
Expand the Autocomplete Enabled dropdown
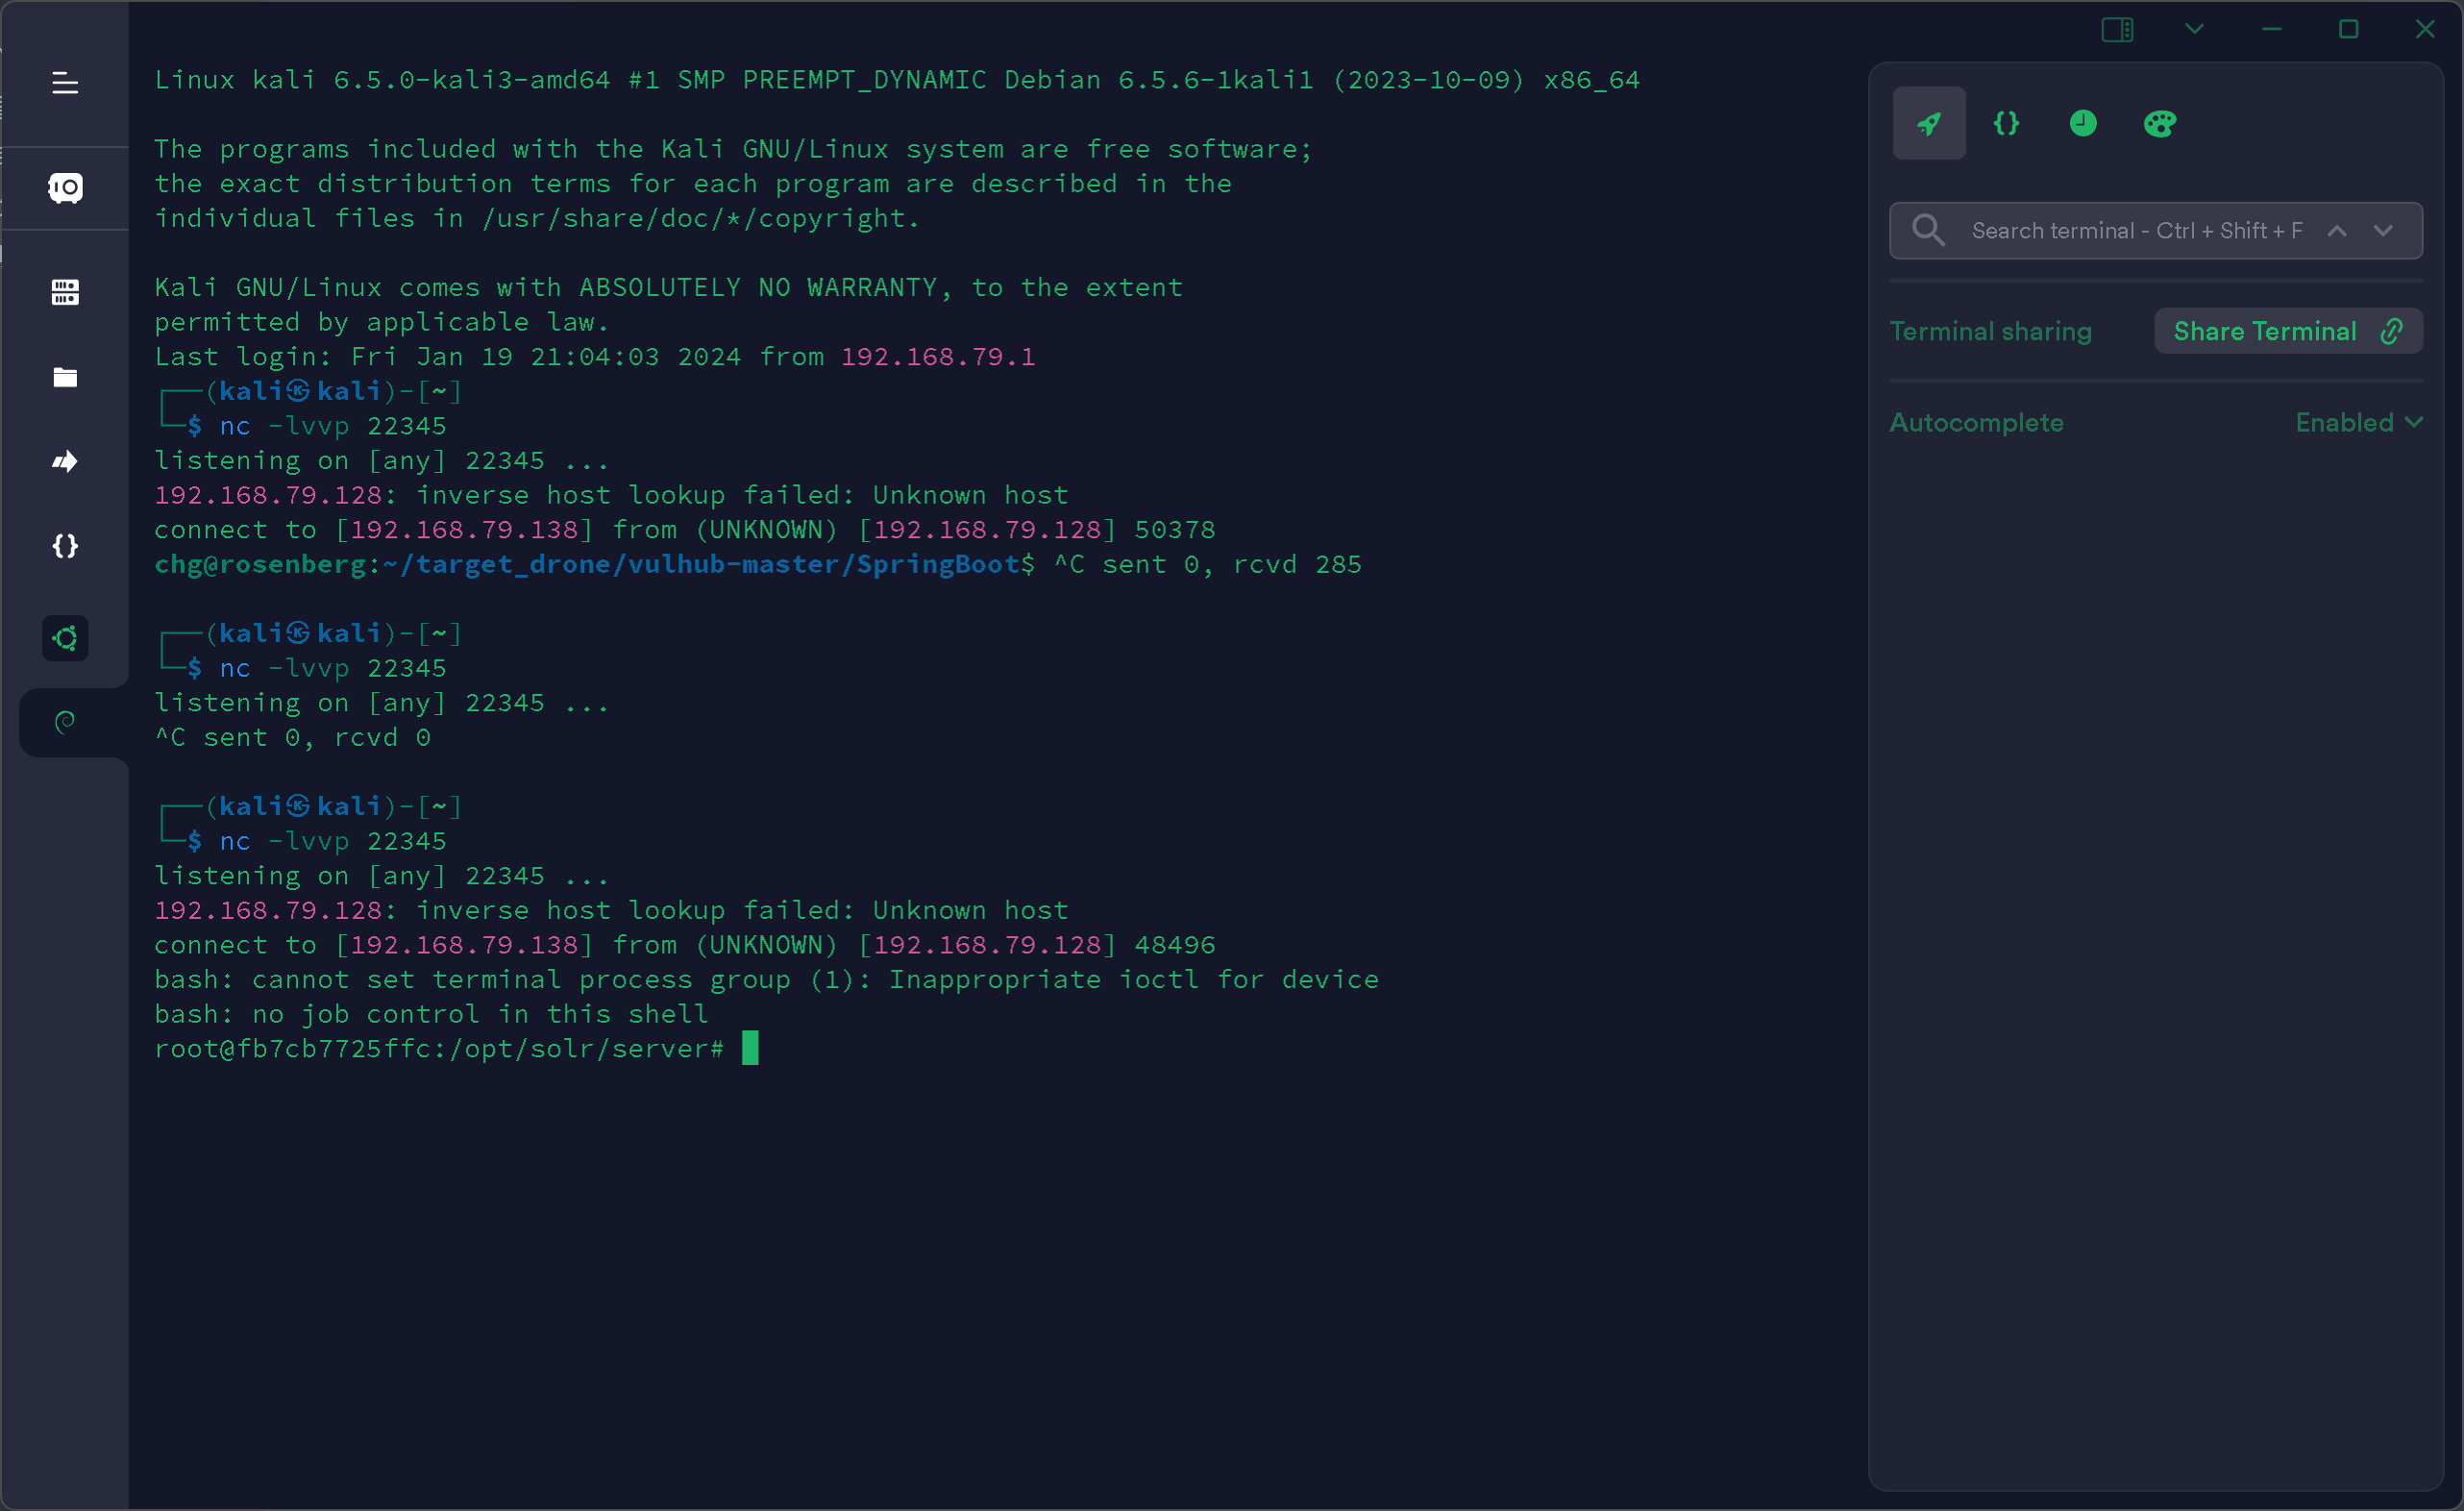(2358, 423)
